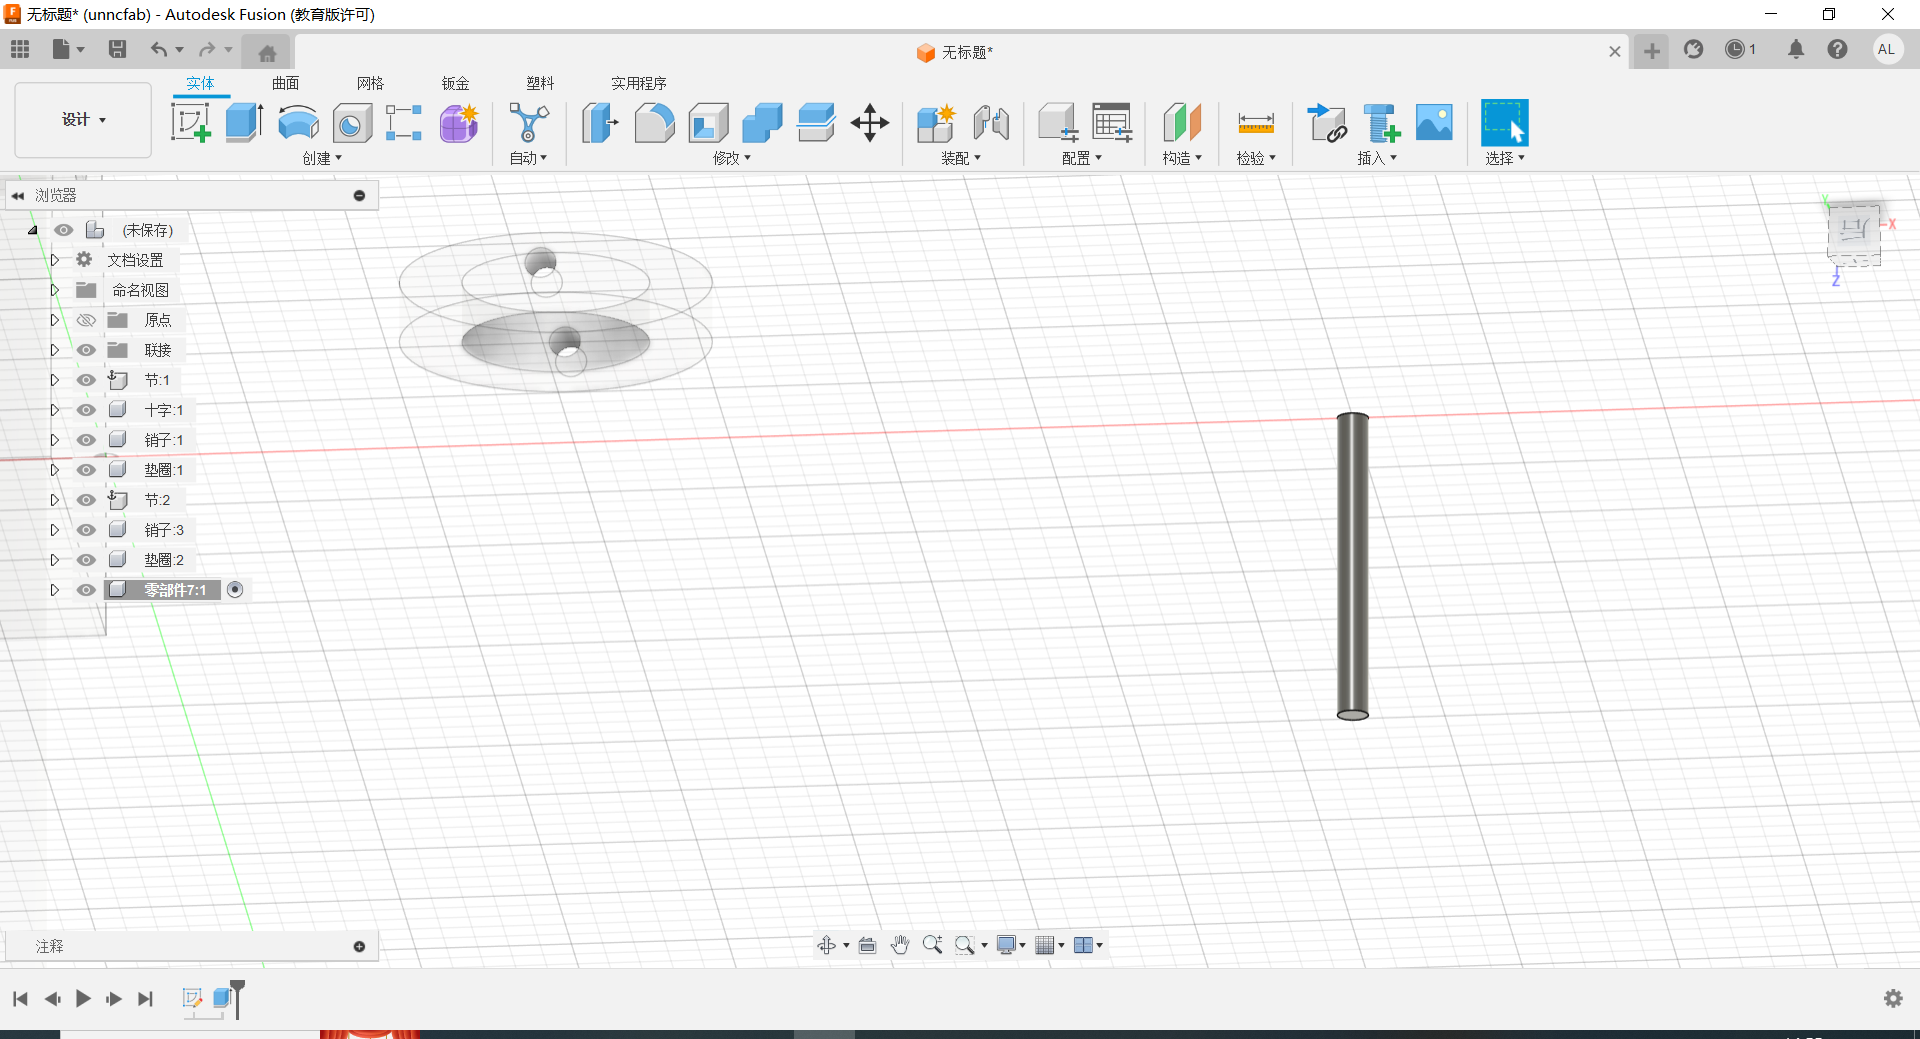Select the Revolve tool
This screenshot has height=1039, width=1920.
(298, 123)
